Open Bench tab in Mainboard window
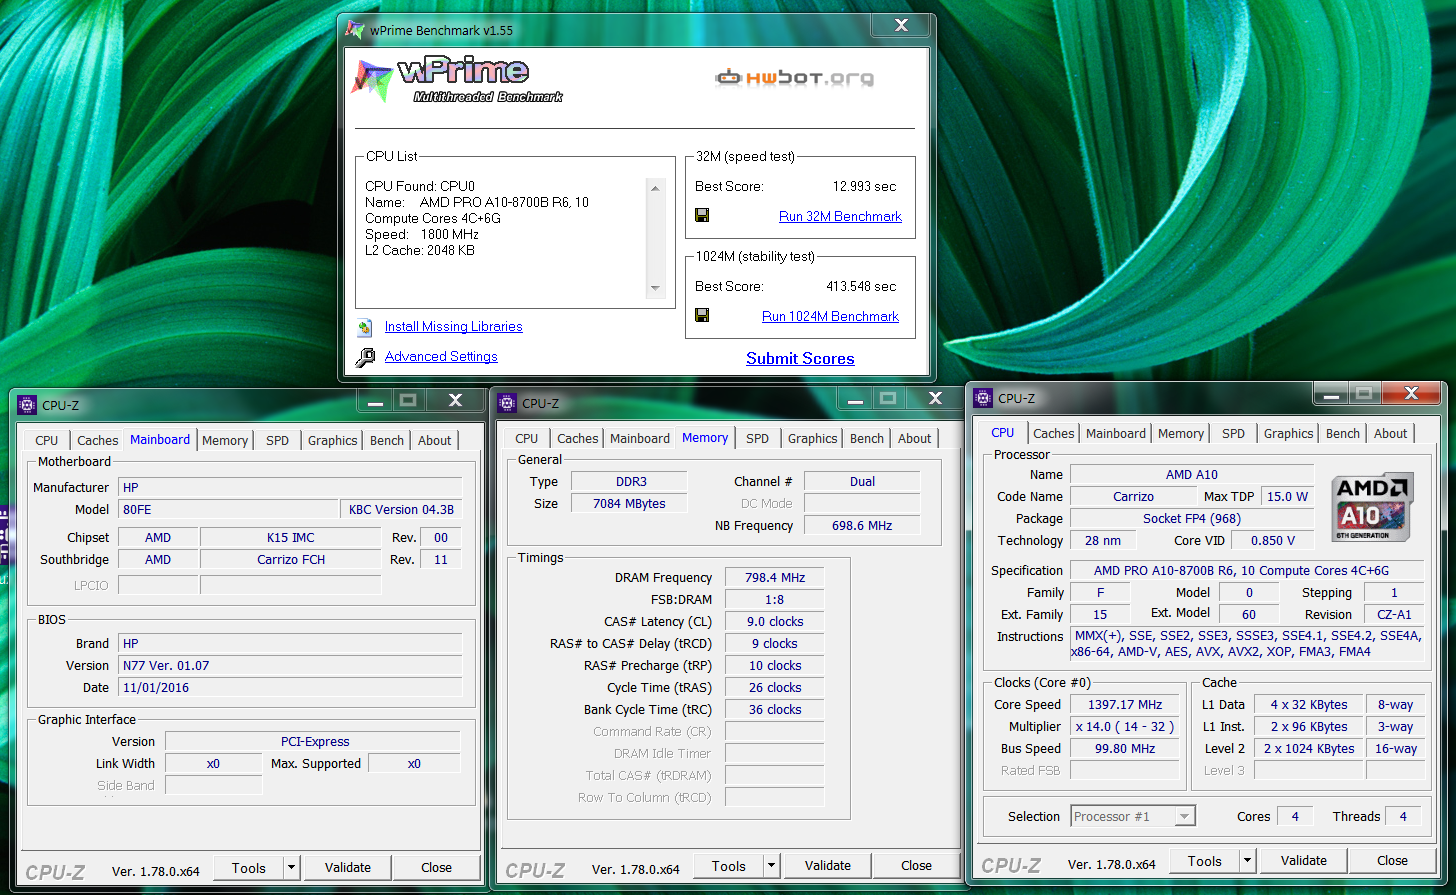 [x=387, y=440]
